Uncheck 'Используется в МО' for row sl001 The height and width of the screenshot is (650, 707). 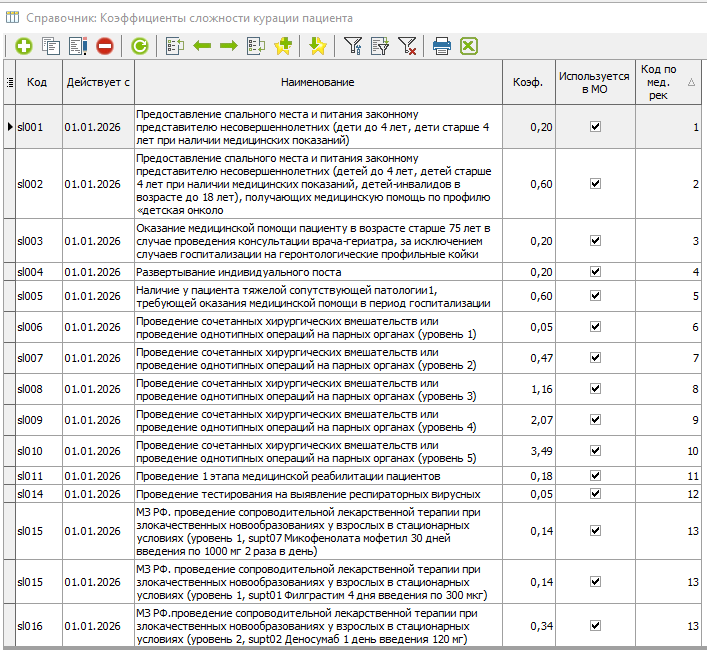coord(595,127)
